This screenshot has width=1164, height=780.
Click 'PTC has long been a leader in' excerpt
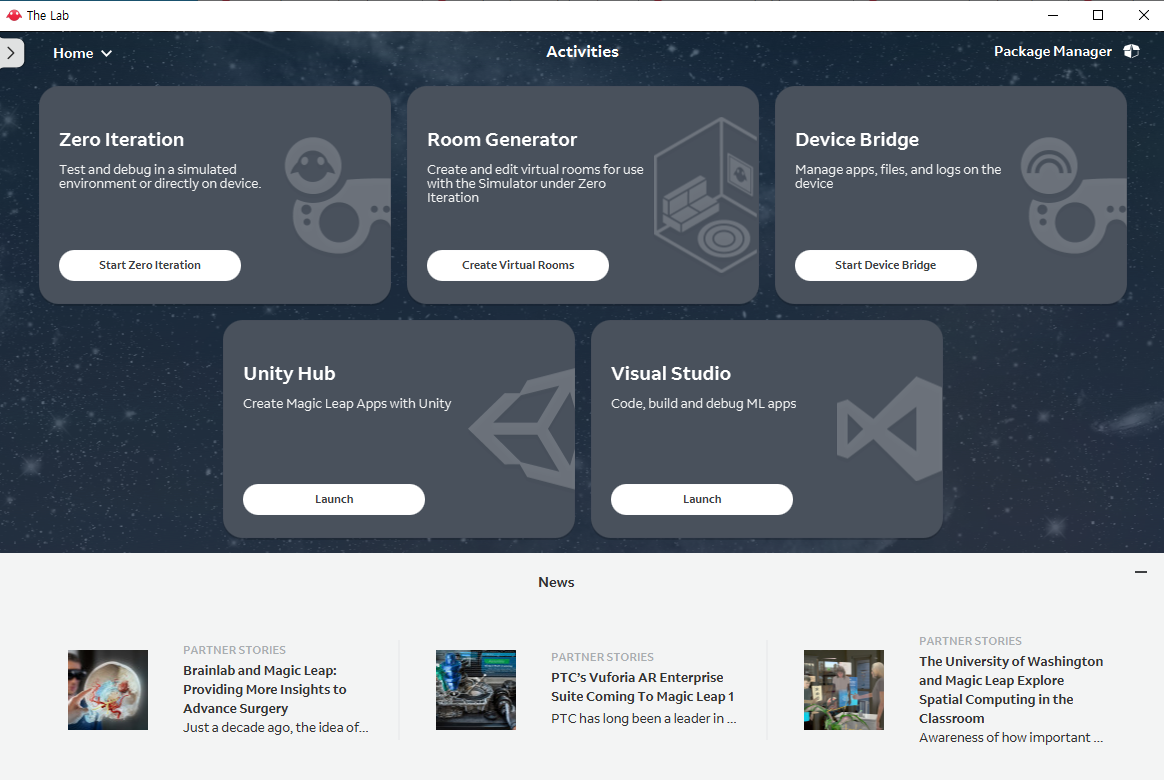coord(644,718)
